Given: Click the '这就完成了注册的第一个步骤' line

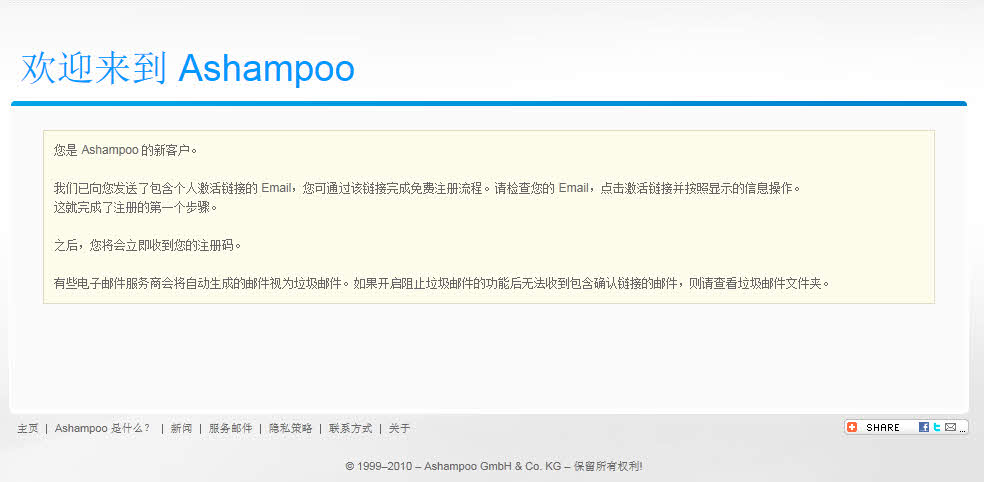Looking at the screenshot, I should point(134,207).
